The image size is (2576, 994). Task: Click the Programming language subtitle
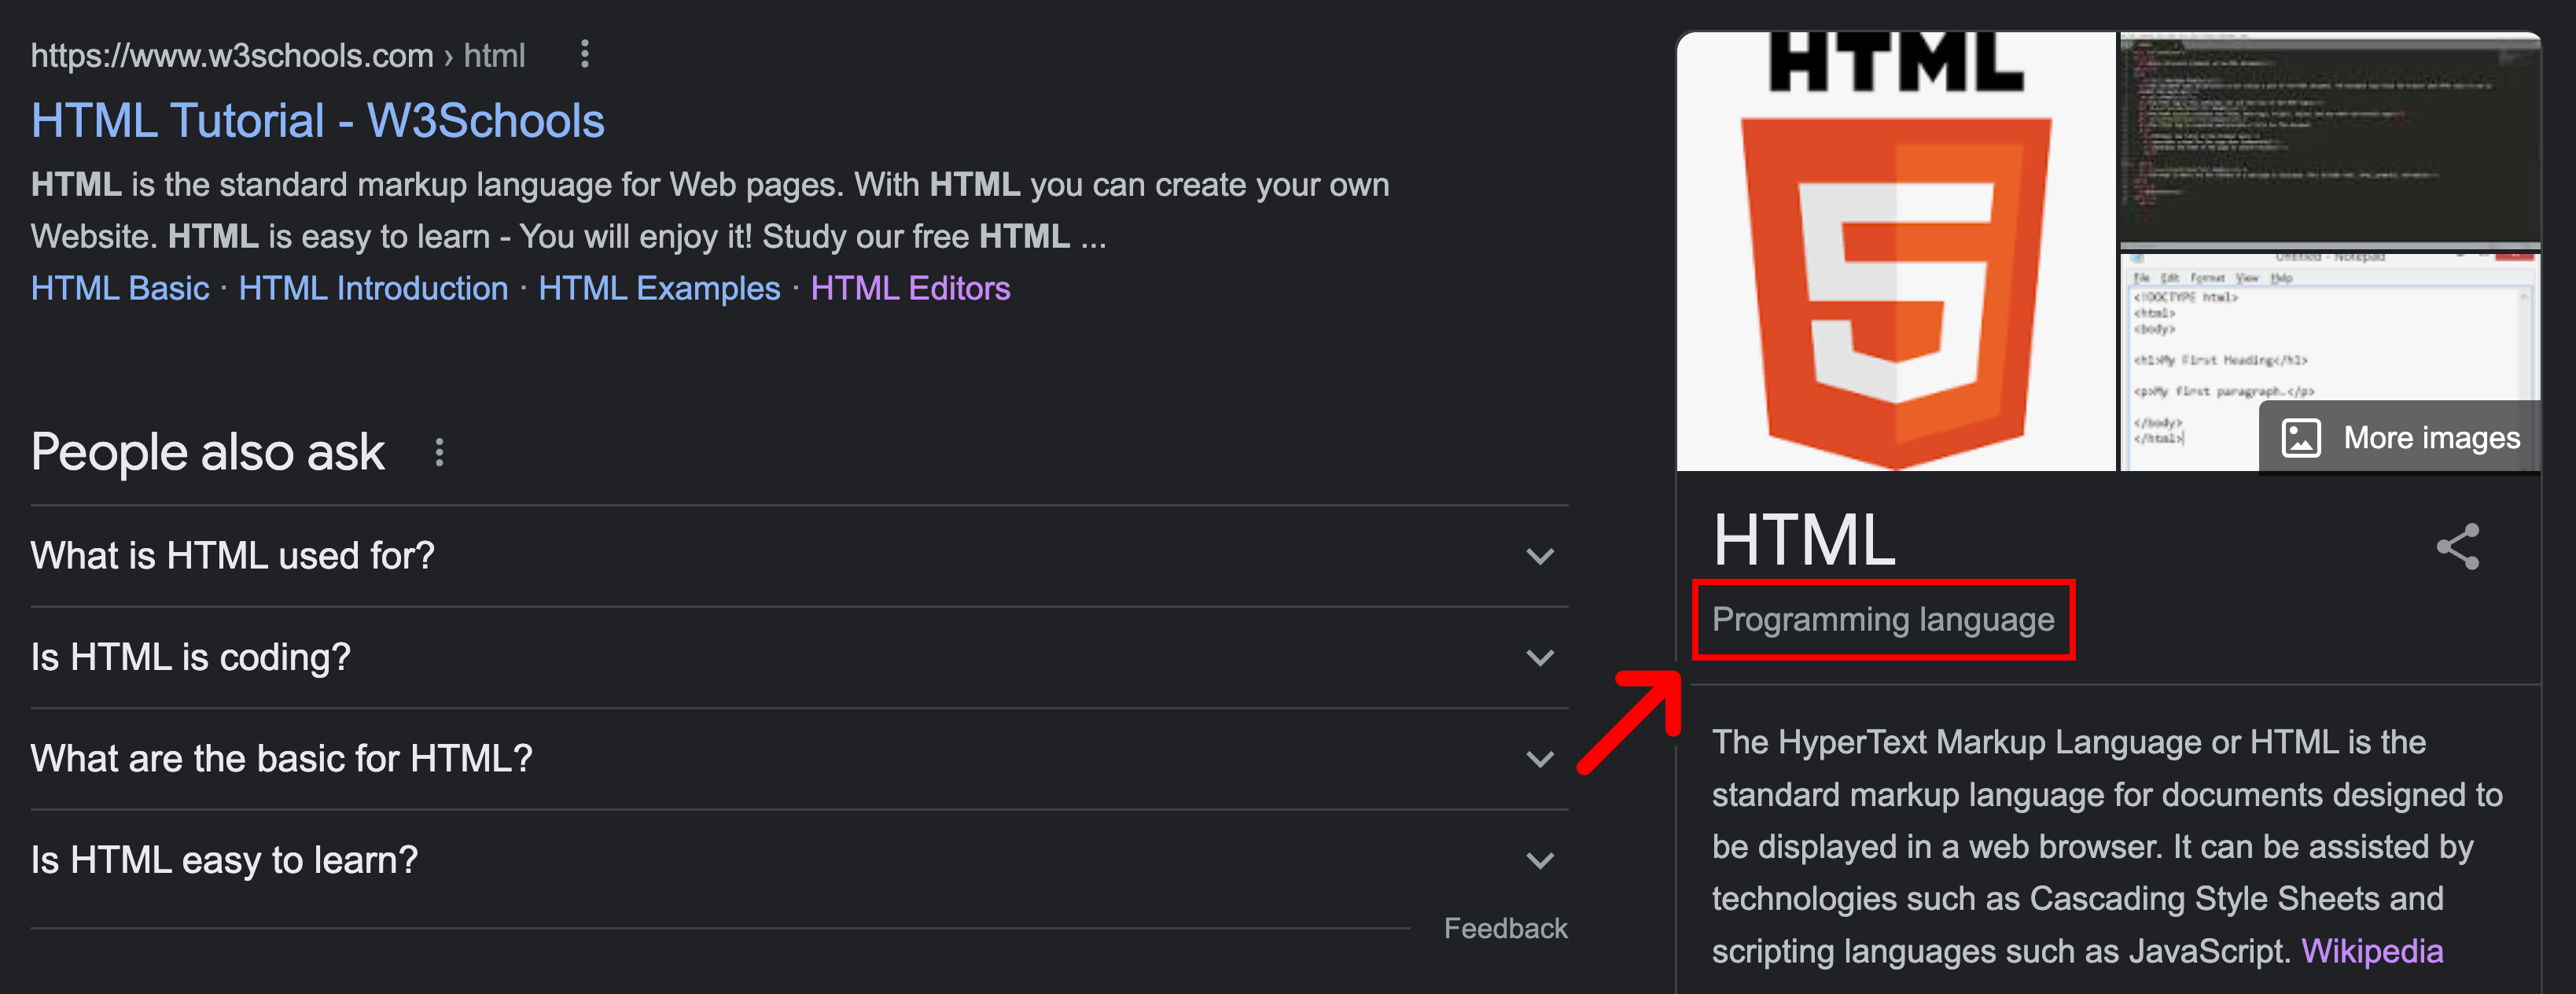(x=1883, y=620)
